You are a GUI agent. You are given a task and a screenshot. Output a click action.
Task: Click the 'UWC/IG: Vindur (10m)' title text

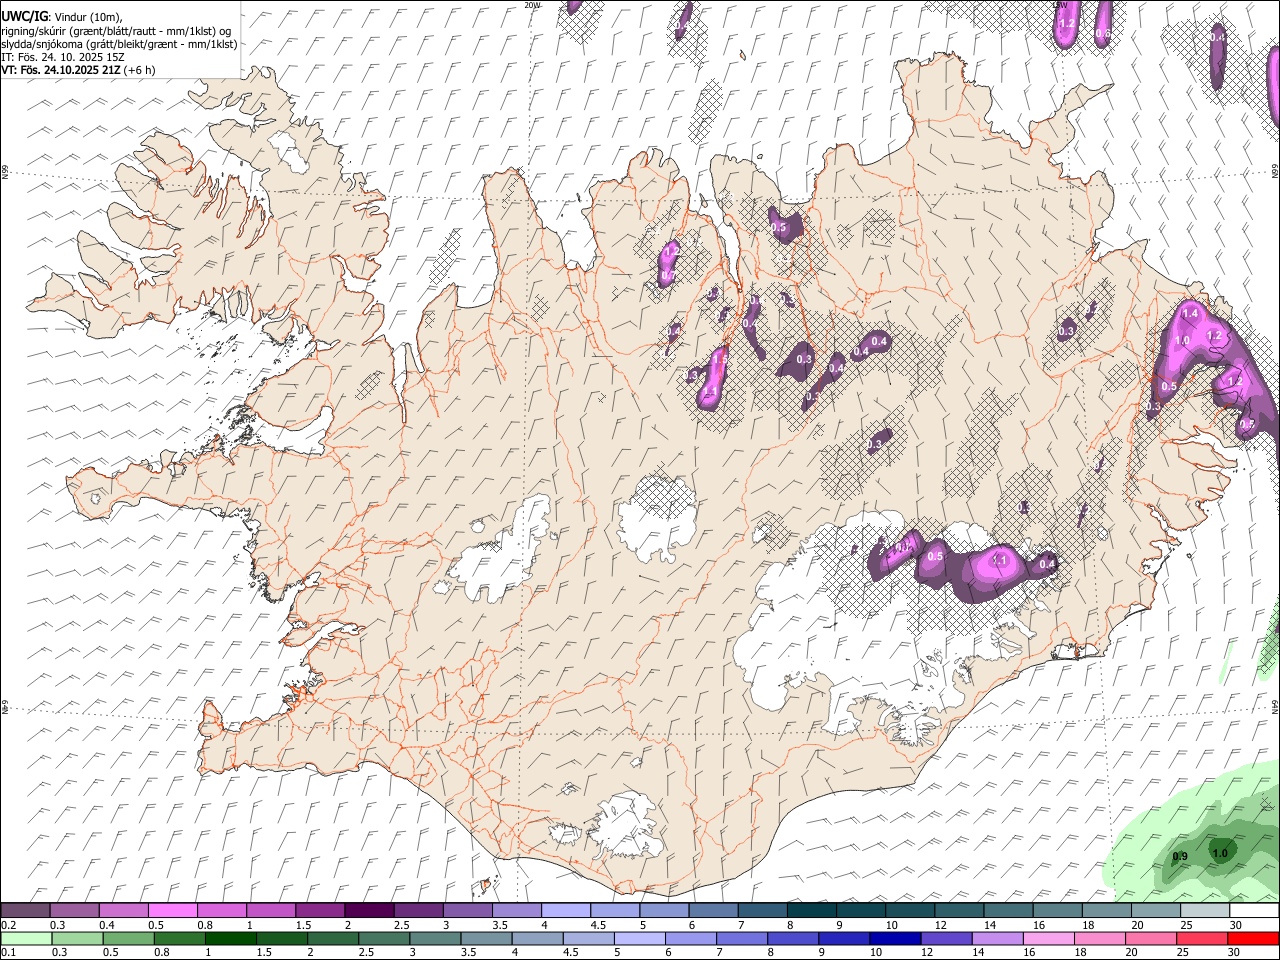[62, 17]
